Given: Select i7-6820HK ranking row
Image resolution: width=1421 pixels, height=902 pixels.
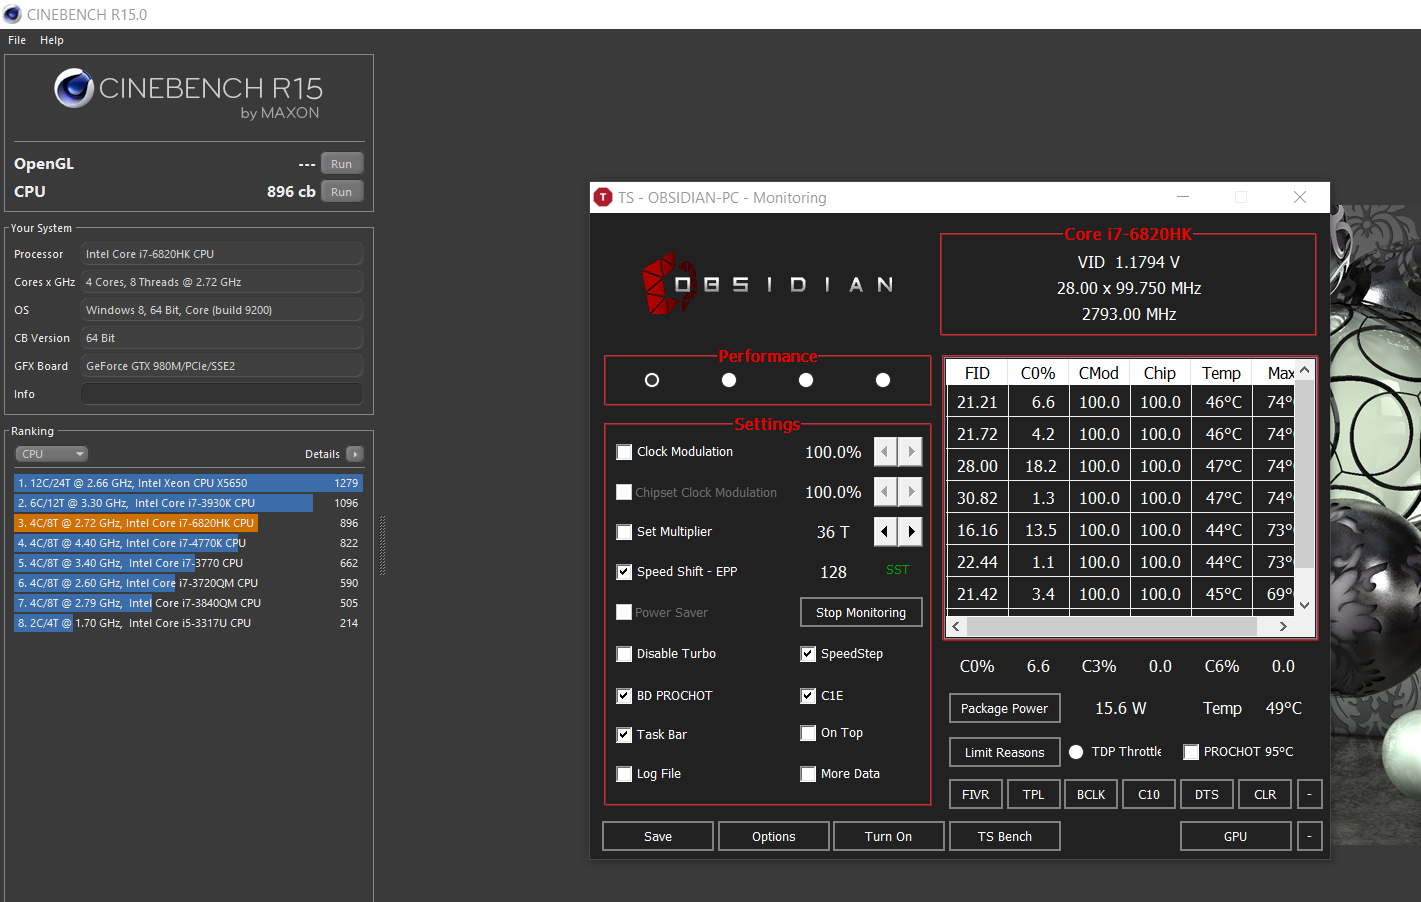Looking at the screenshot, I should pos(188,523).
